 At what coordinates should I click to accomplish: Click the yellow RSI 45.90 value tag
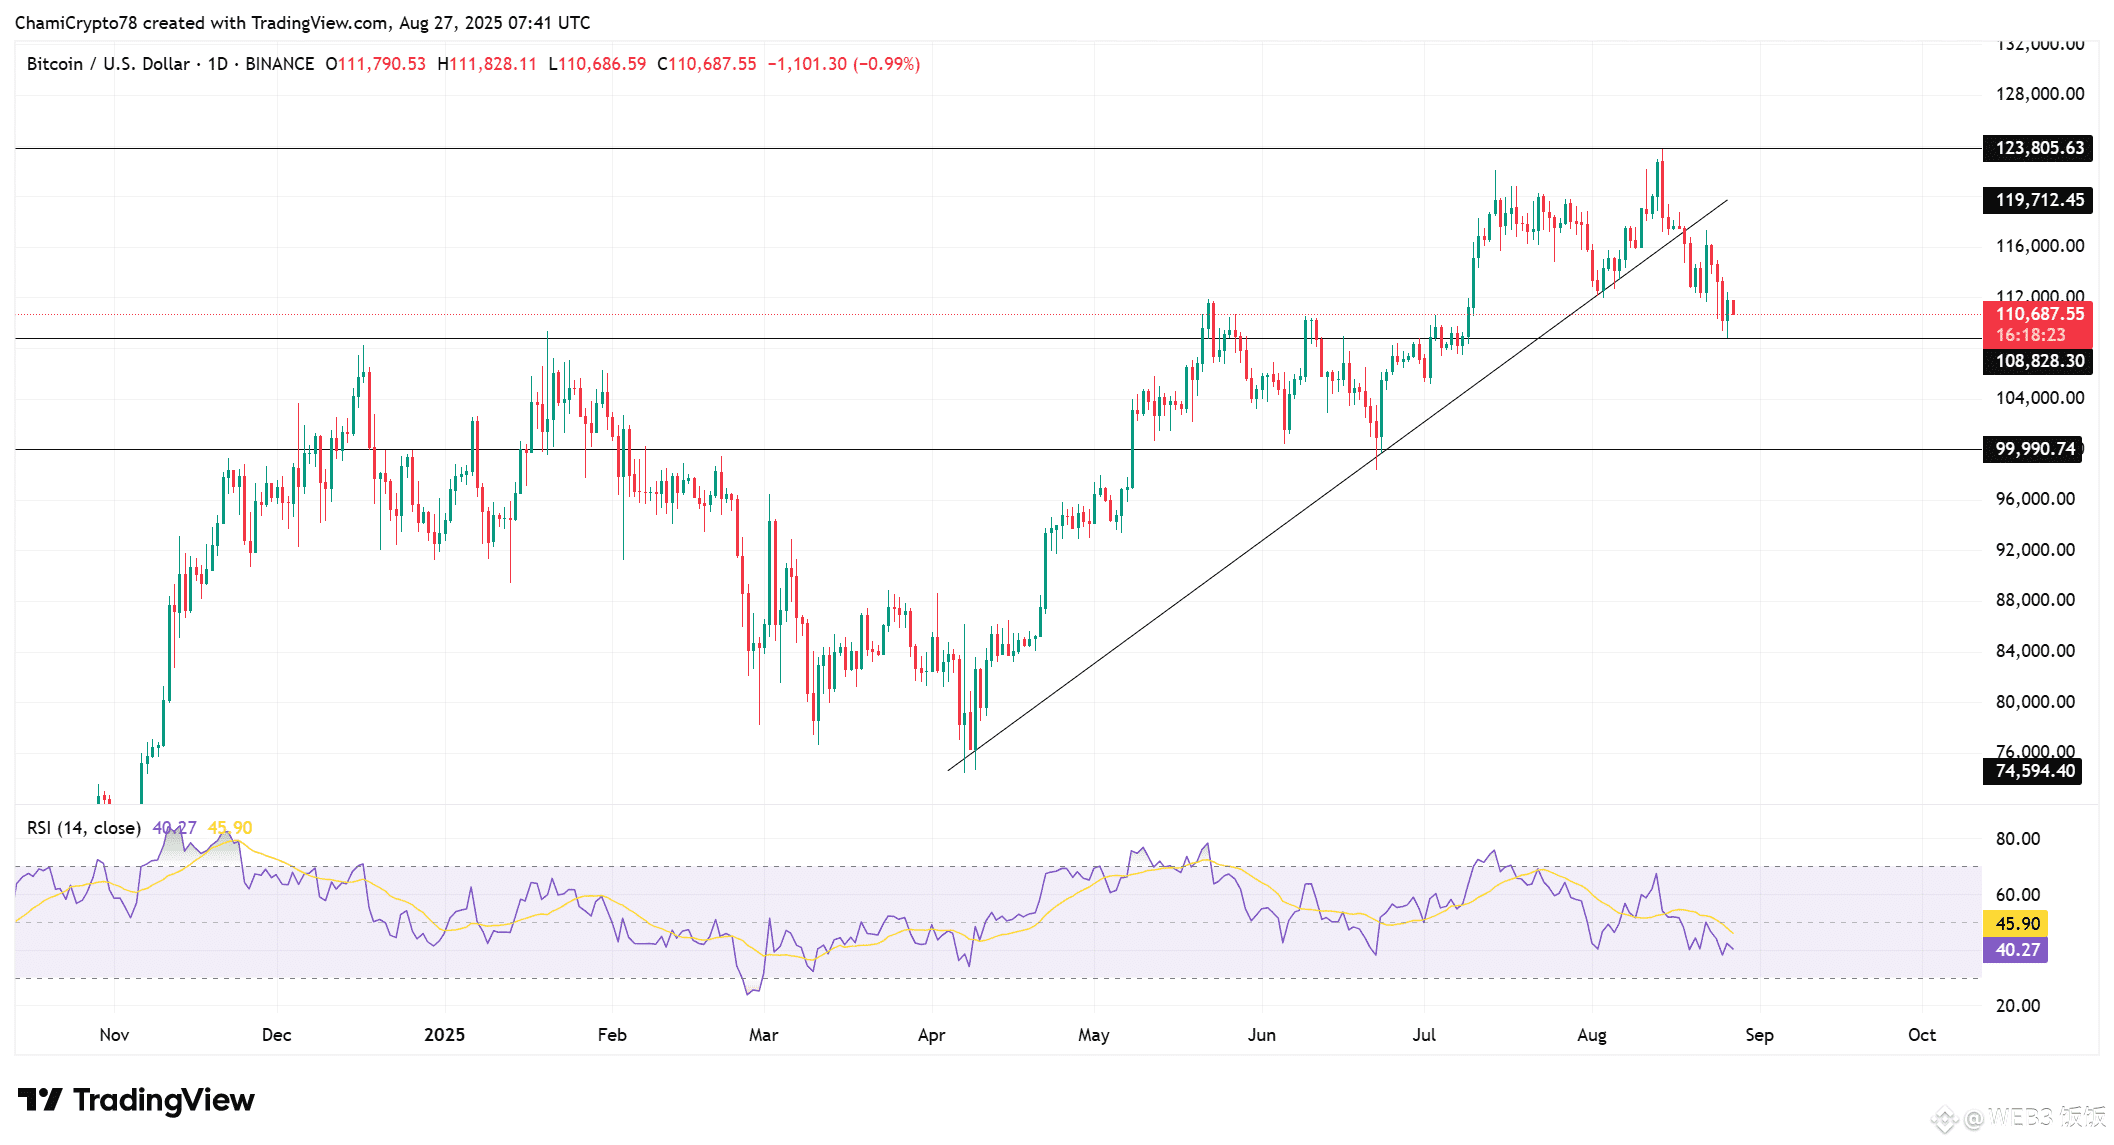(2016, 924)
